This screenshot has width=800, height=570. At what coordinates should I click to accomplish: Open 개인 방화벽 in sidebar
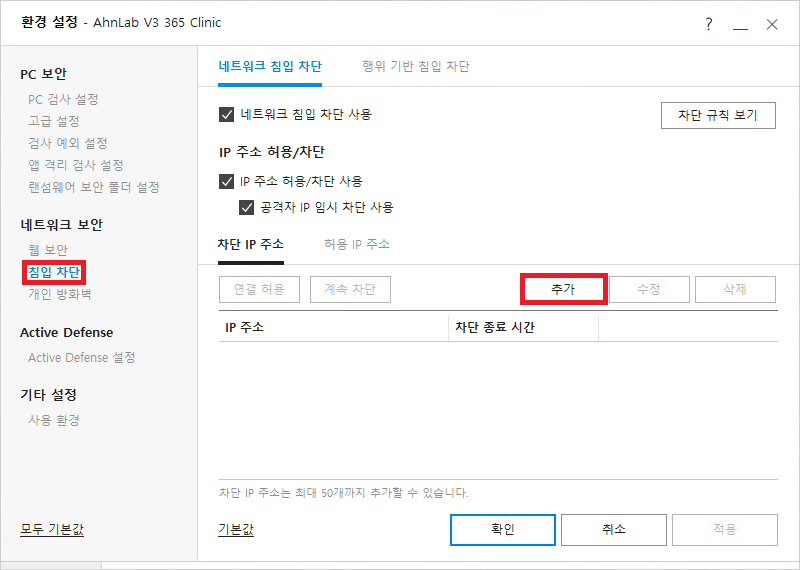(x=60, y=294)
